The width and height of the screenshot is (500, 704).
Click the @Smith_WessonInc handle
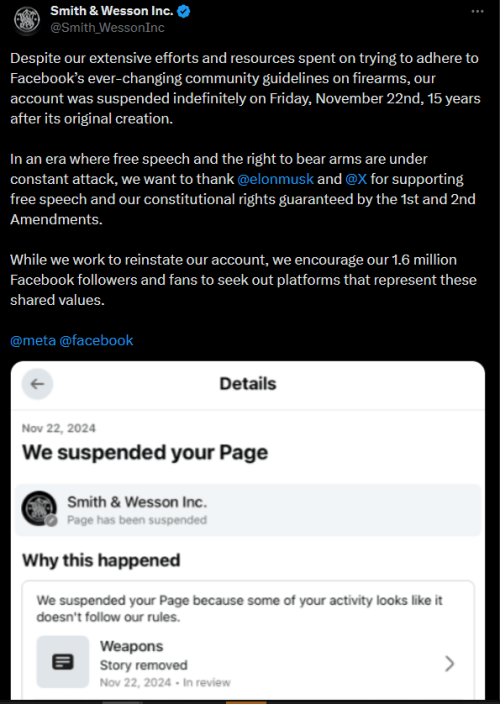[x=107, y=28]
